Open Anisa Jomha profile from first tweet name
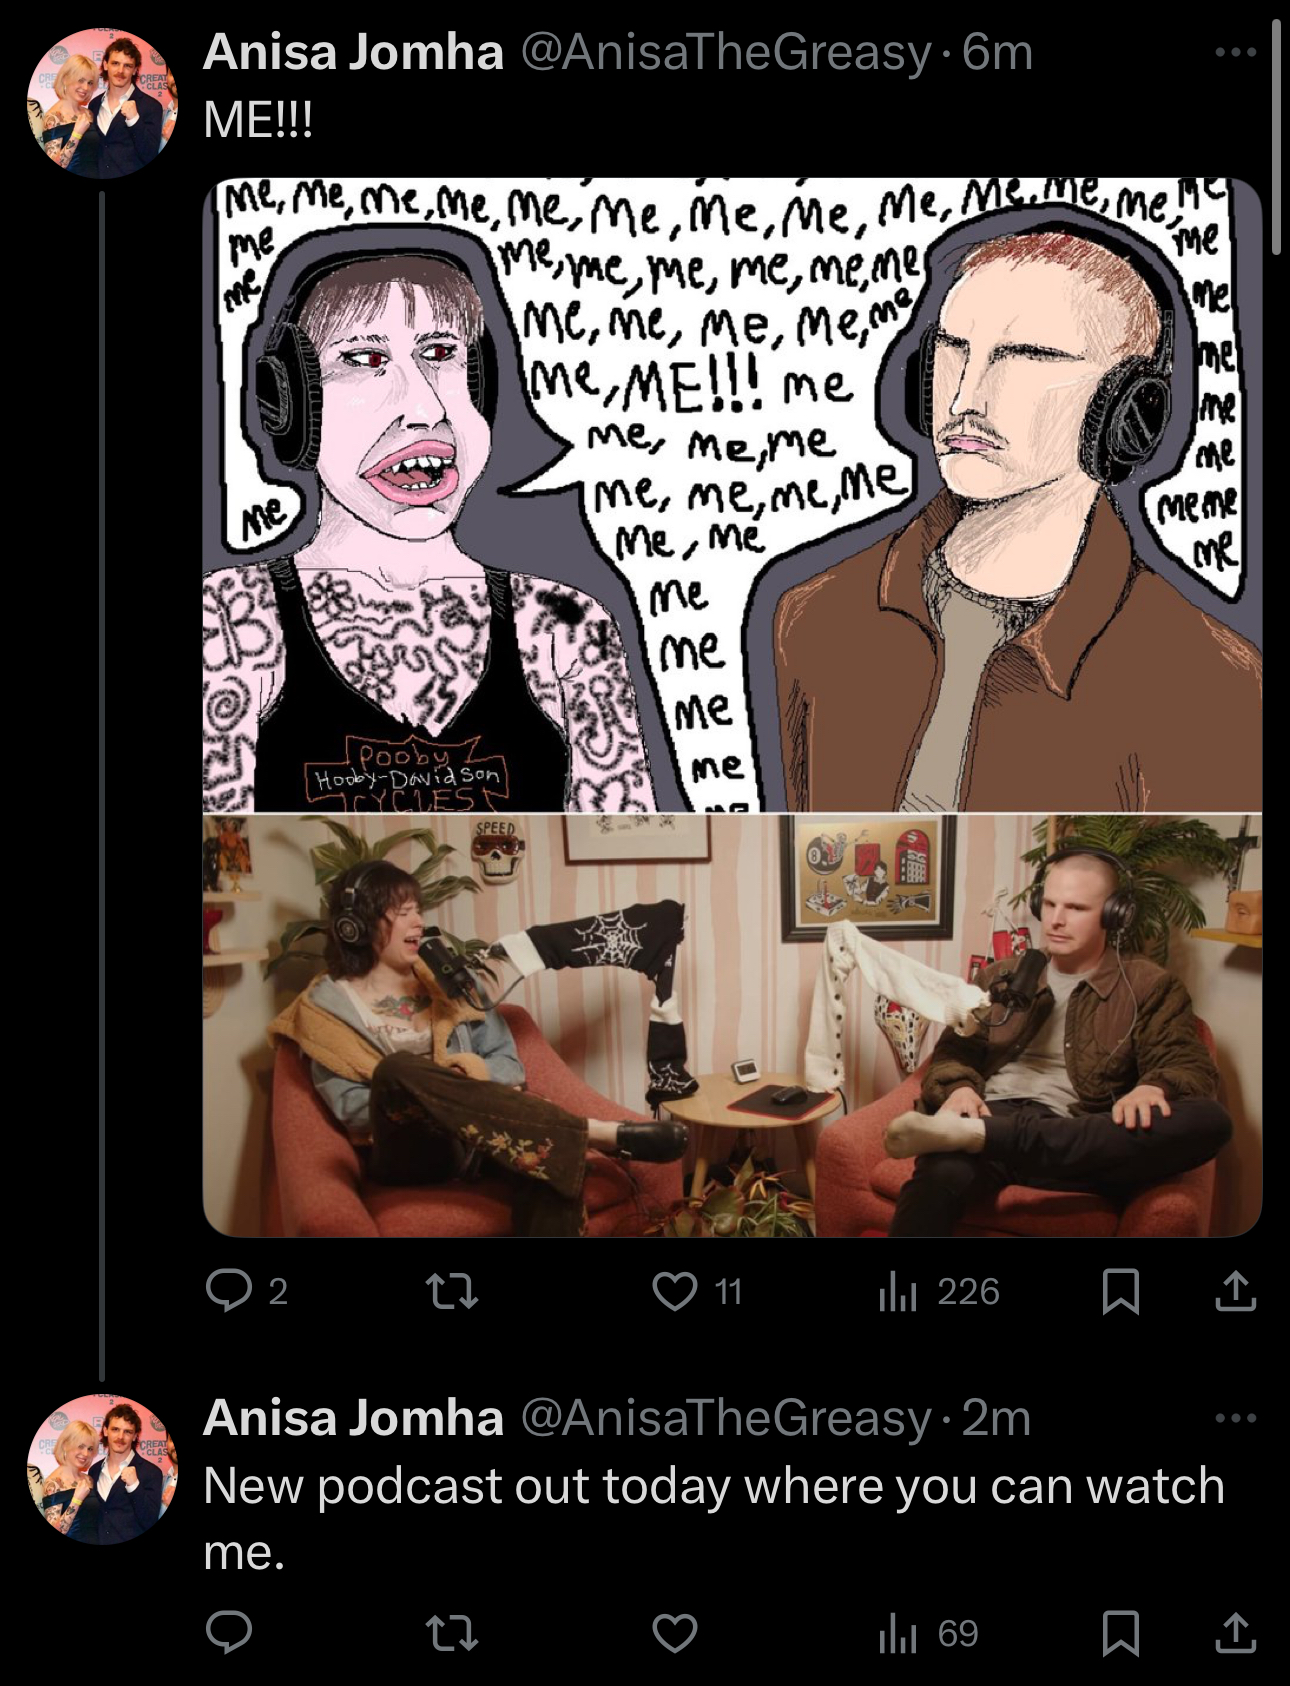 [x=353, y=52]
